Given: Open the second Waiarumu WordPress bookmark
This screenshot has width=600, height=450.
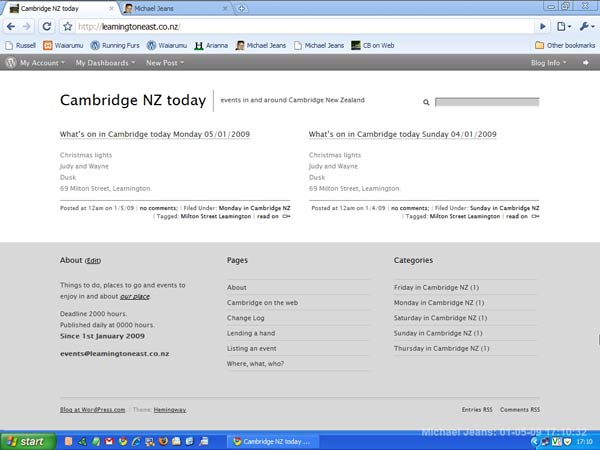Looking at the screenshot, I should pos(167,46).
